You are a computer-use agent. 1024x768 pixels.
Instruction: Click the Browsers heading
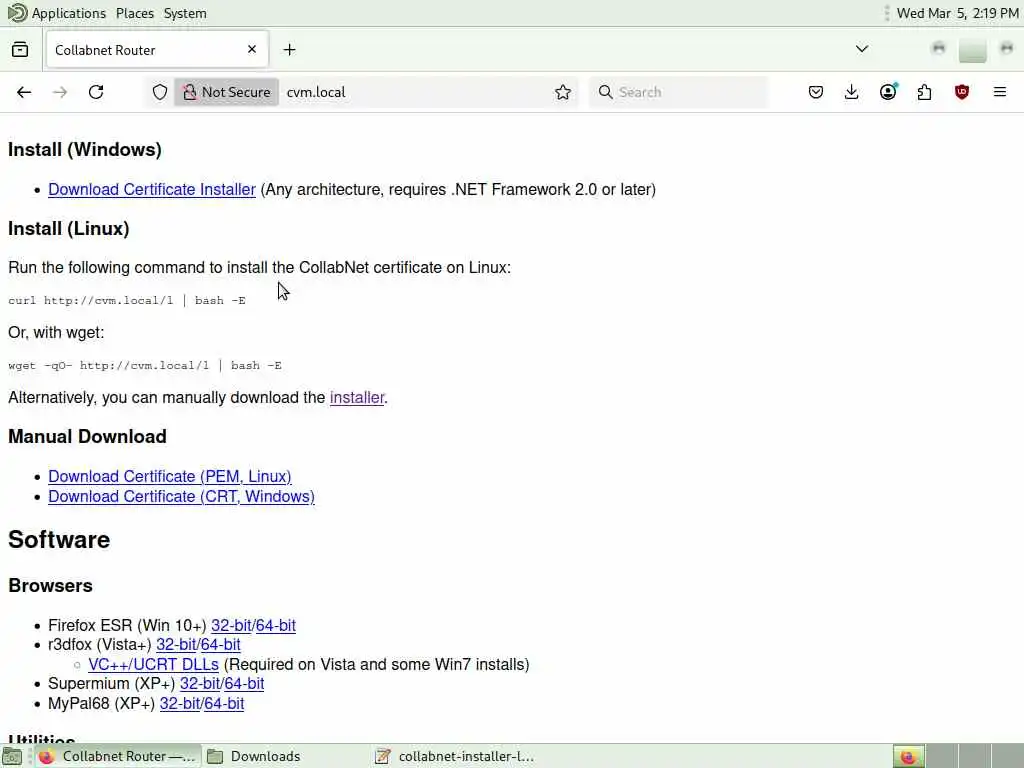pos(50,586)
